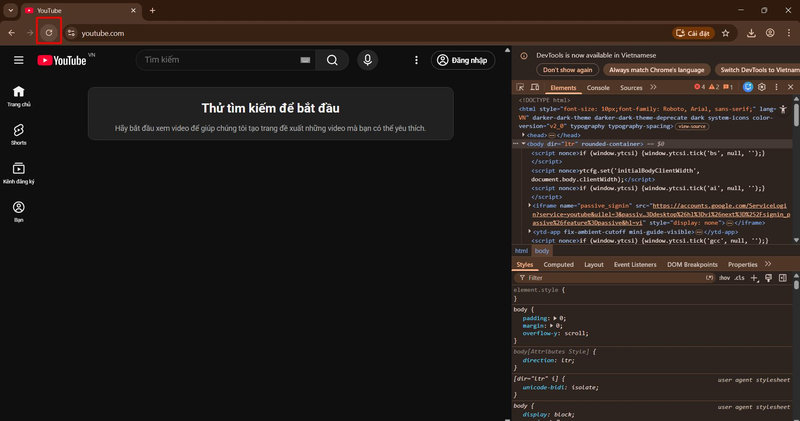Toggle the computed styles sidebar icon
800x421 pixels.
point(783,278)
